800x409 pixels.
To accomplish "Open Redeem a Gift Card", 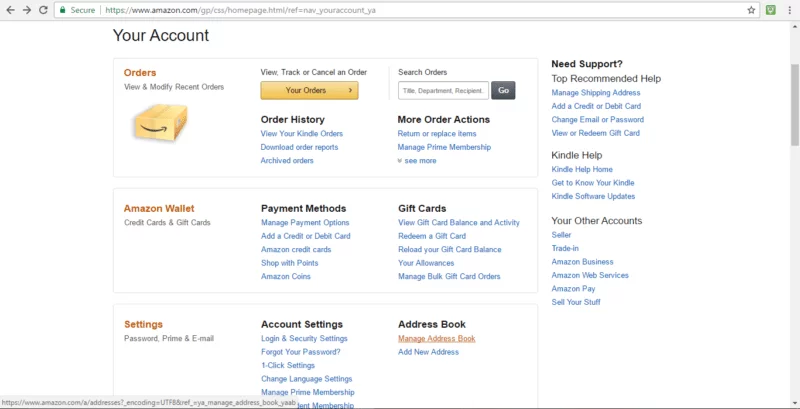I will pyautogui.click(x=432, y=236).
